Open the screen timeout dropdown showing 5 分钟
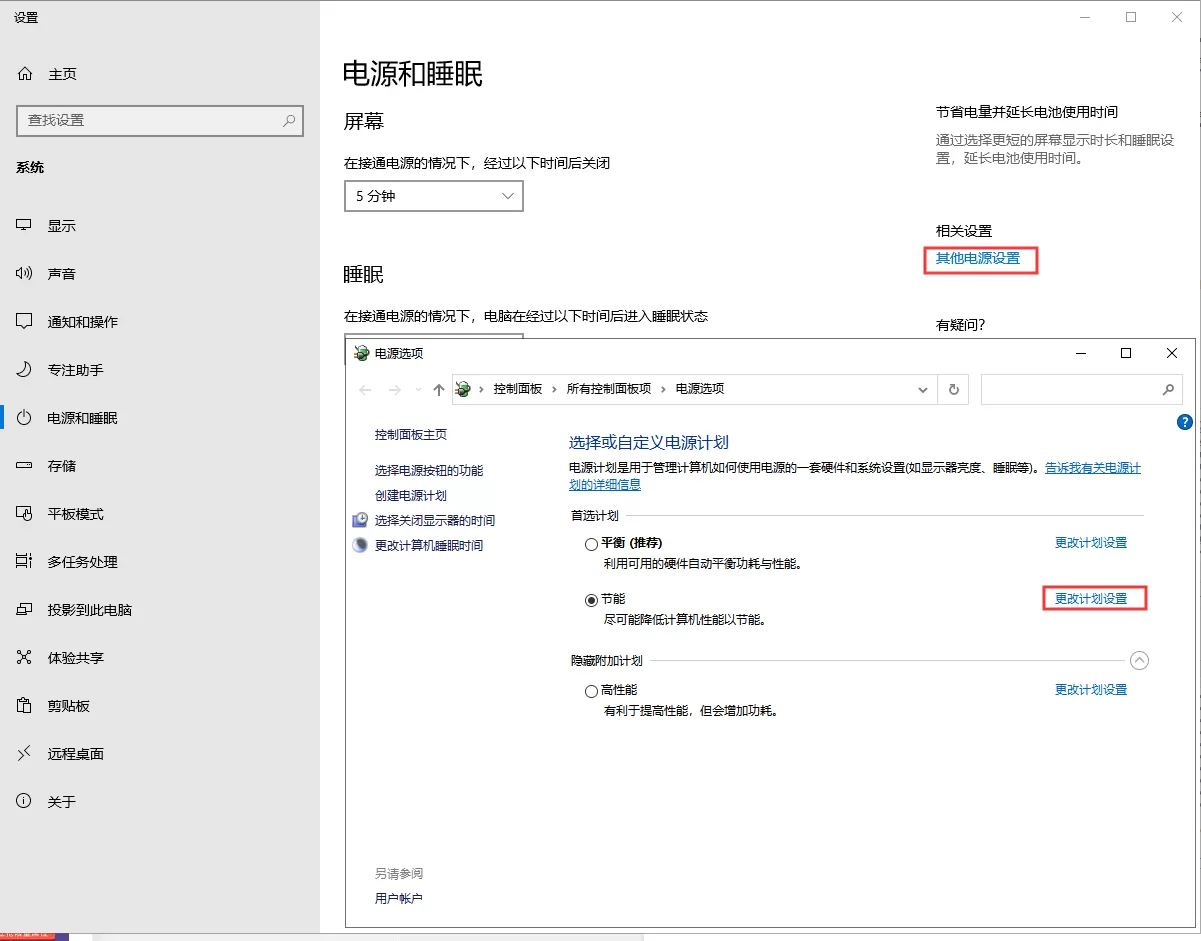 coord(433,196)
